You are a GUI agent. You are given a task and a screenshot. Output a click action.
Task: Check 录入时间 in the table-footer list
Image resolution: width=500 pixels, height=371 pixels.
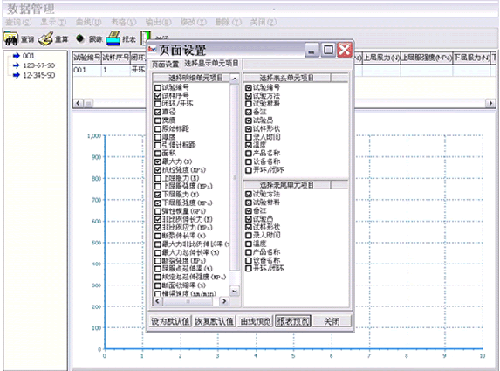pos(248,235)
